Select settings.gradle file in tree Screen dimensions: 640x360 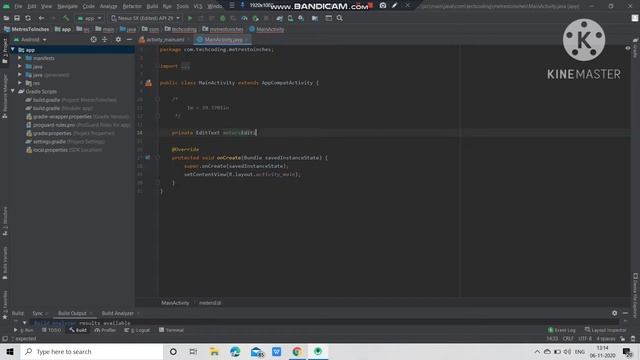point(64,141)
